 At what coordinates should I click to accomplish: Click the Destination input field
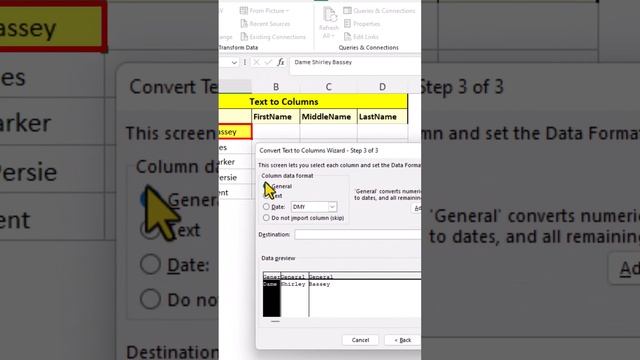tap(358, 234)
